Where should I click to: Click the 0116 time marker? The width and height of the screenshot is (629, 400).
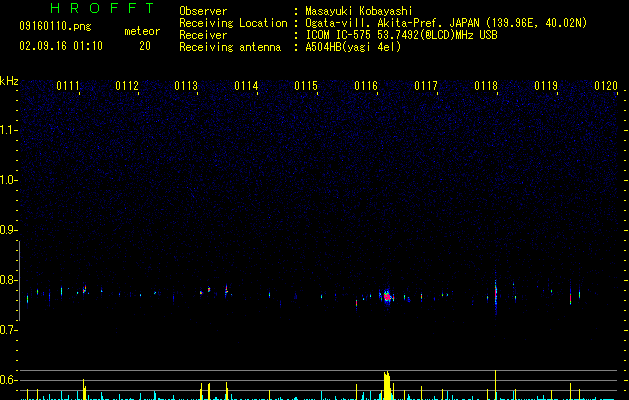pos(366,86)
